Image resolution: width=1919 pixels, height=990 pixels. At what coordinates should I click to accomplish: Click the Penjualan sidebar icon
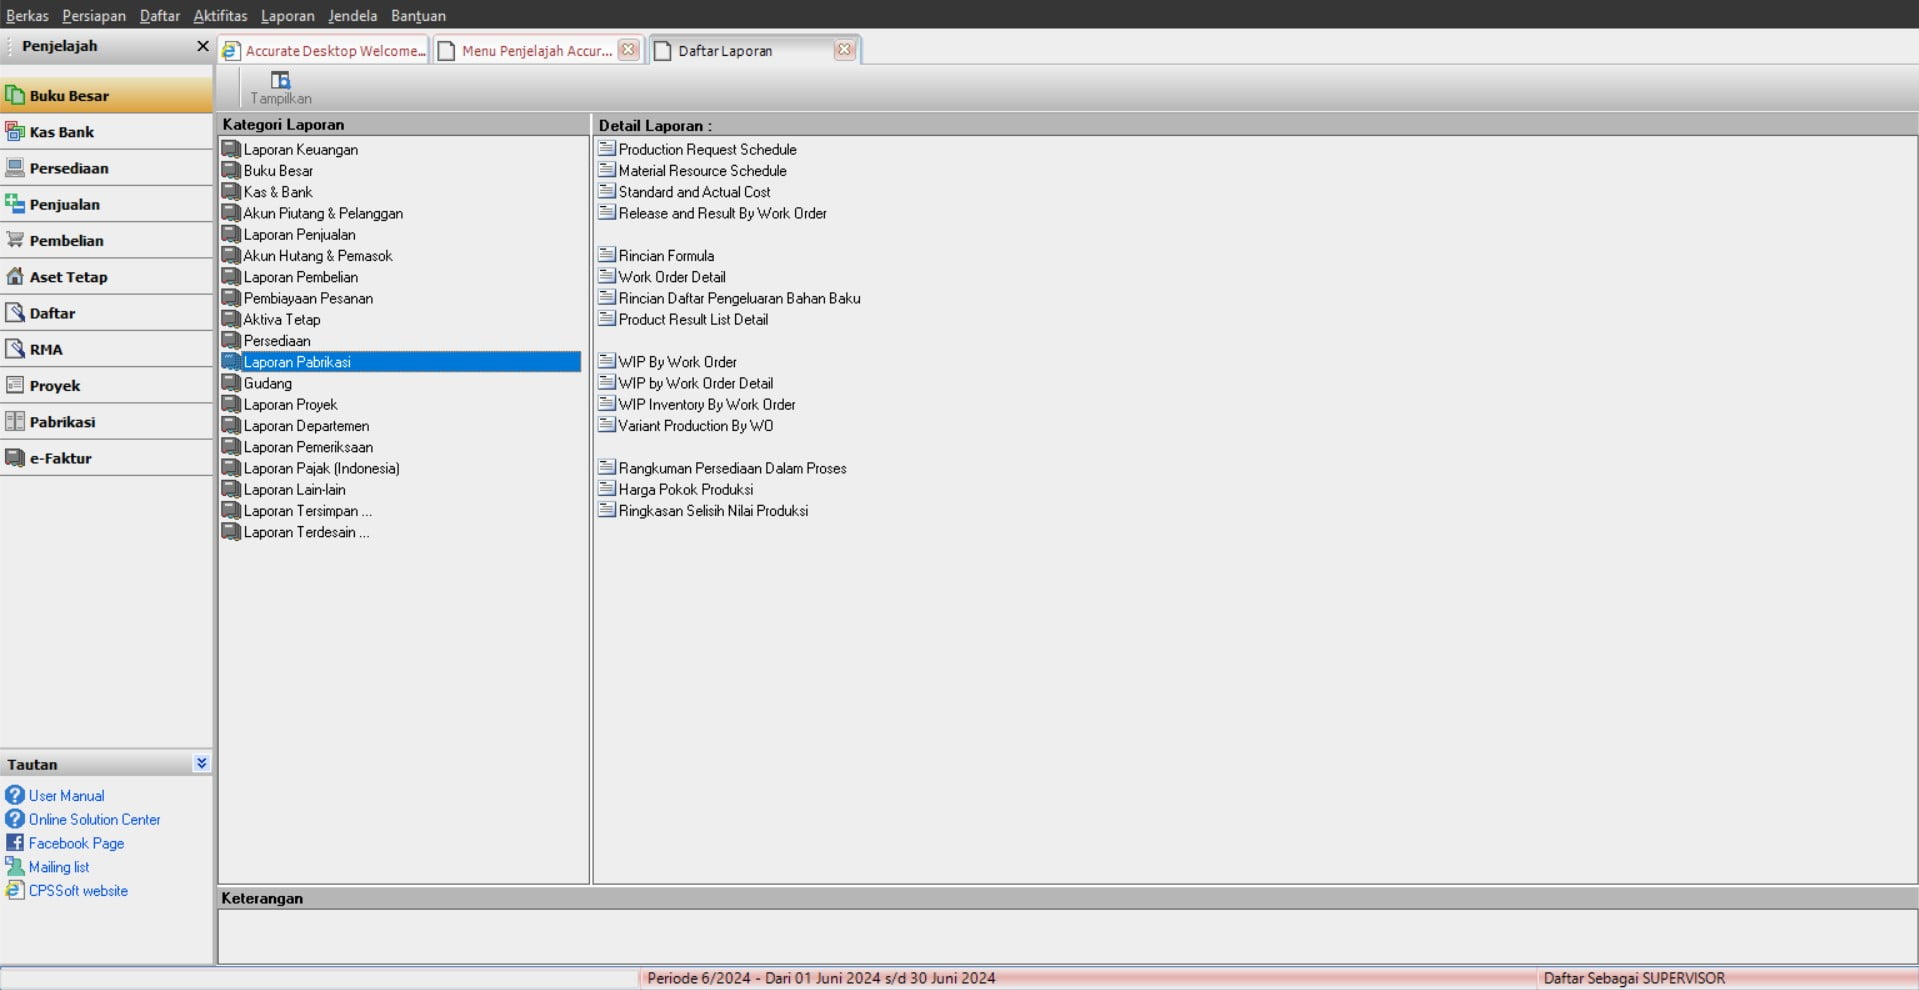16,204
